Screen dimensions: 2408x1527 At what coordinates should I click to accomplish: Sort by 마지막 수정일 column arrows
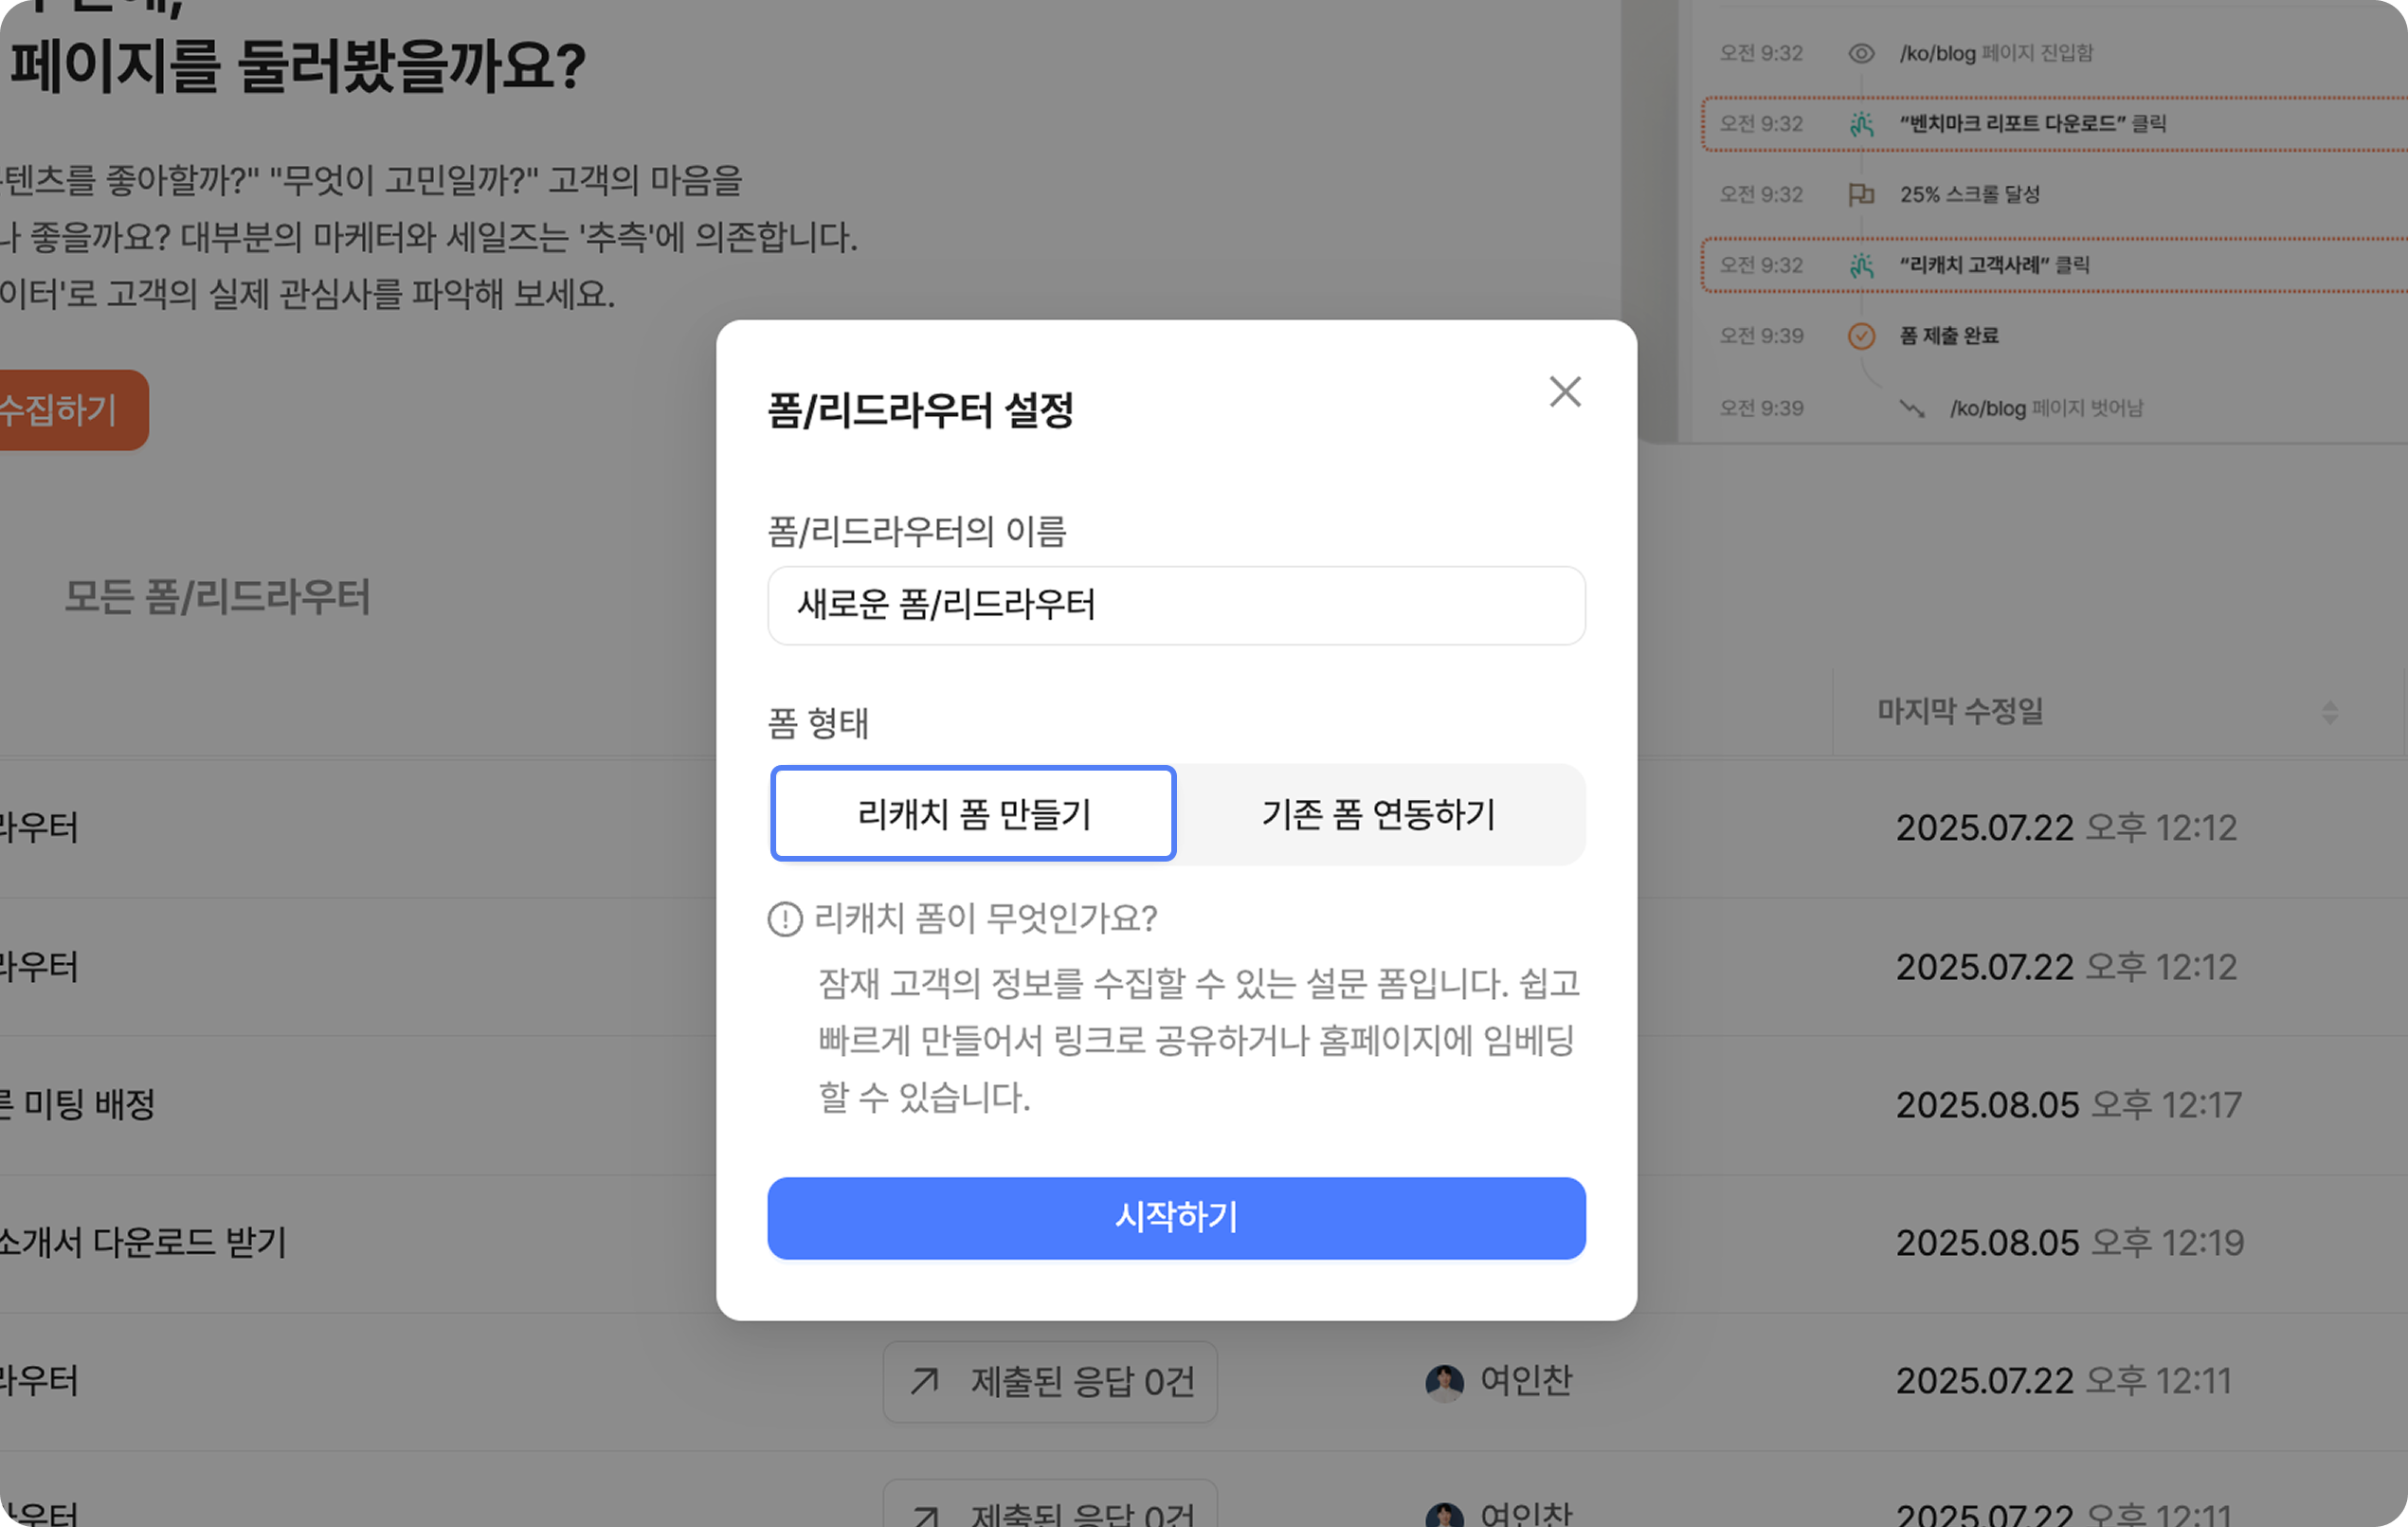2329,712
